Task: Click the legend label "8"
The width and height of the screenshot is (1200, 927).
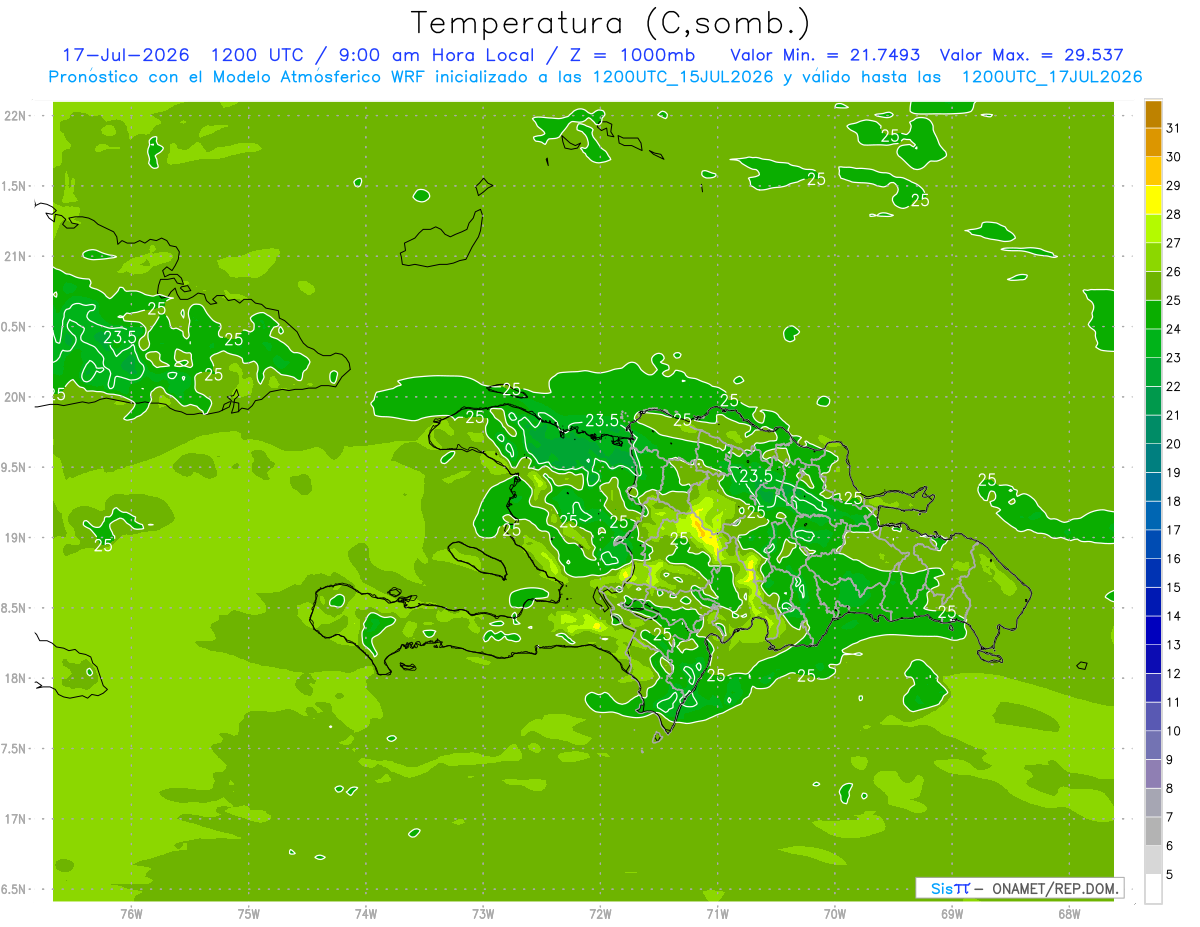Action: (1170, 789)
